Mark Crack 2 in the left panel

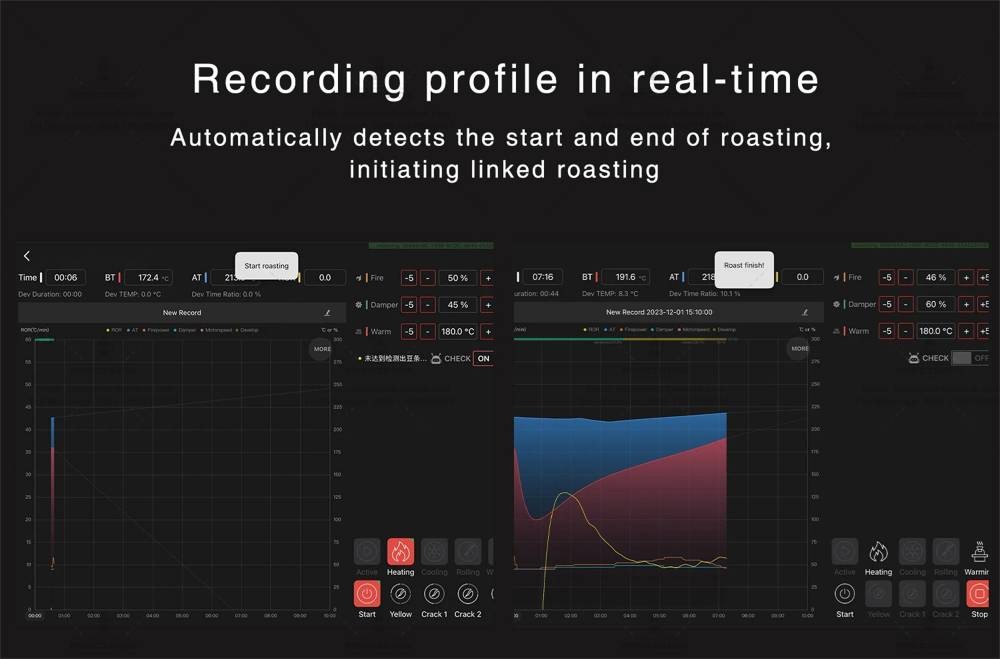coord(466,593)
